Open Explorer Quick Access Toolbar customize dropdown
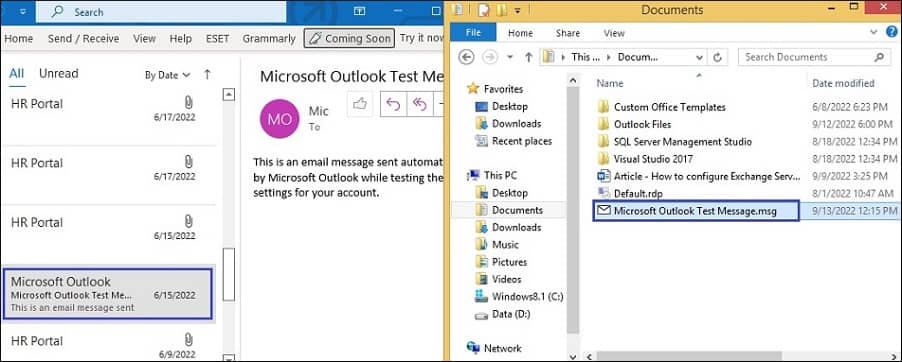The image size is (902, 362). [x=518, y=10]
